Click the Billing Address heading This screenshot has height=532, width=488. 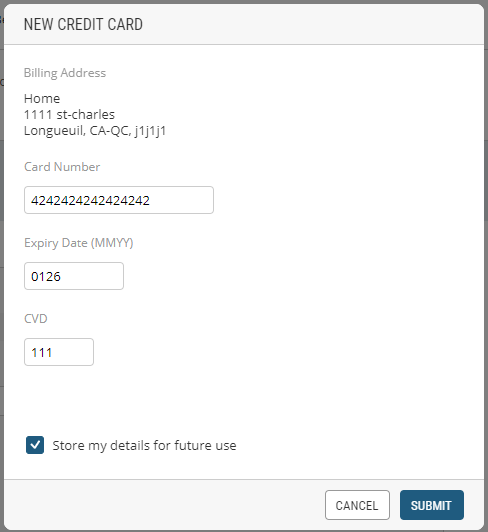[65, 73]
